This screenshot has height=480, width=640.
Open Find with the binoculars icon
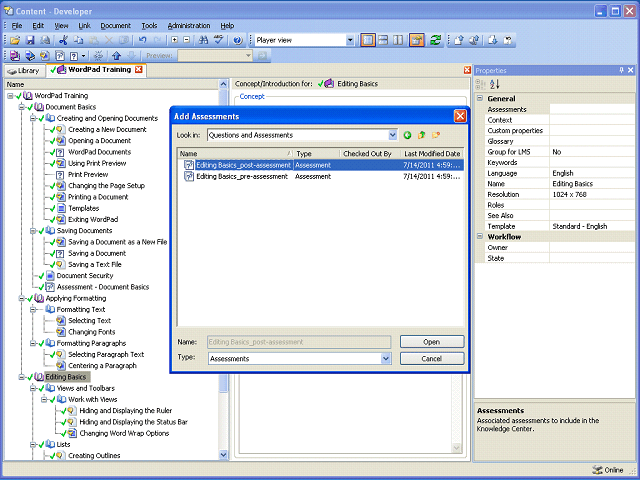coord(203,40)
